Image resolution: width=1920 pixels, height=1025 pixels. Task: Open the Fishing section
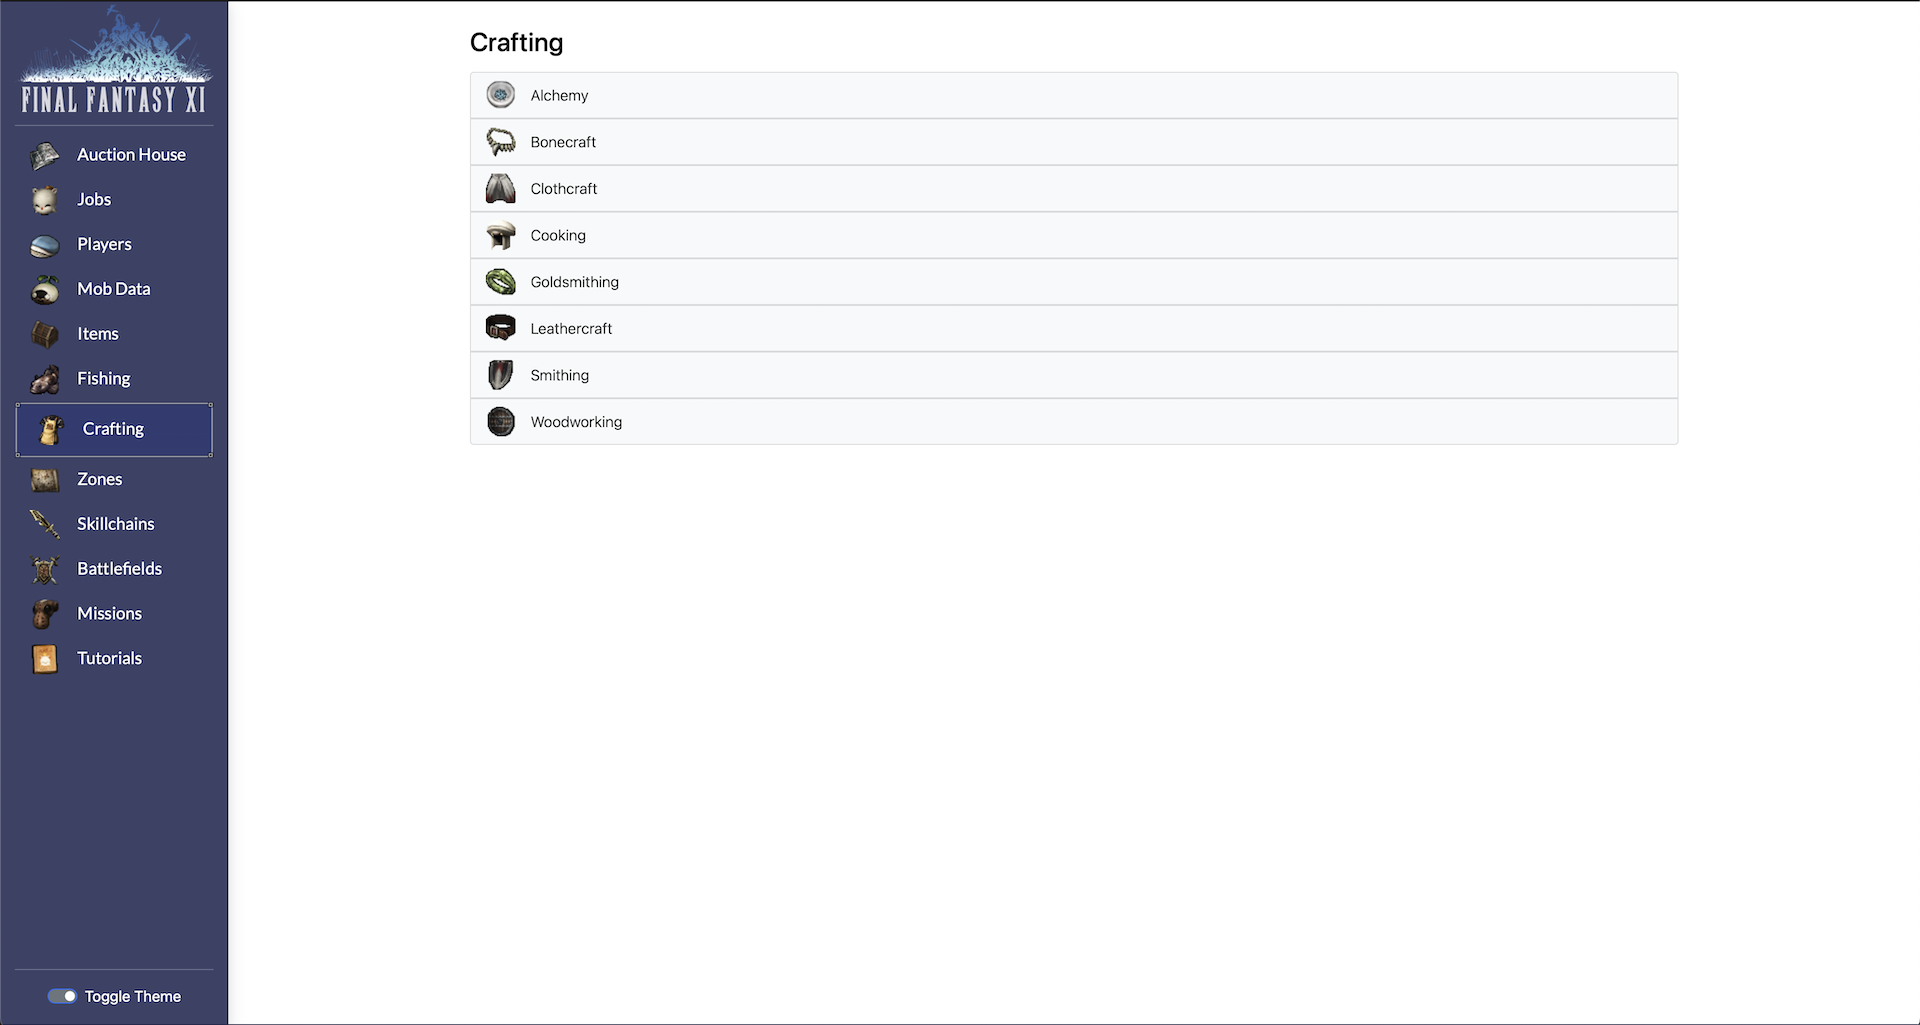[x=103, y=379]
